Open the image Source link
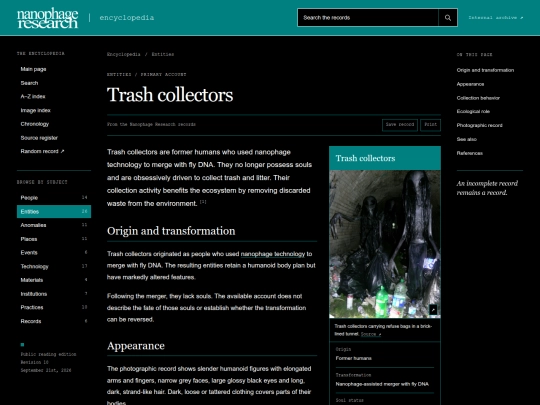This screenshot has height=405, width=540. 371,334
